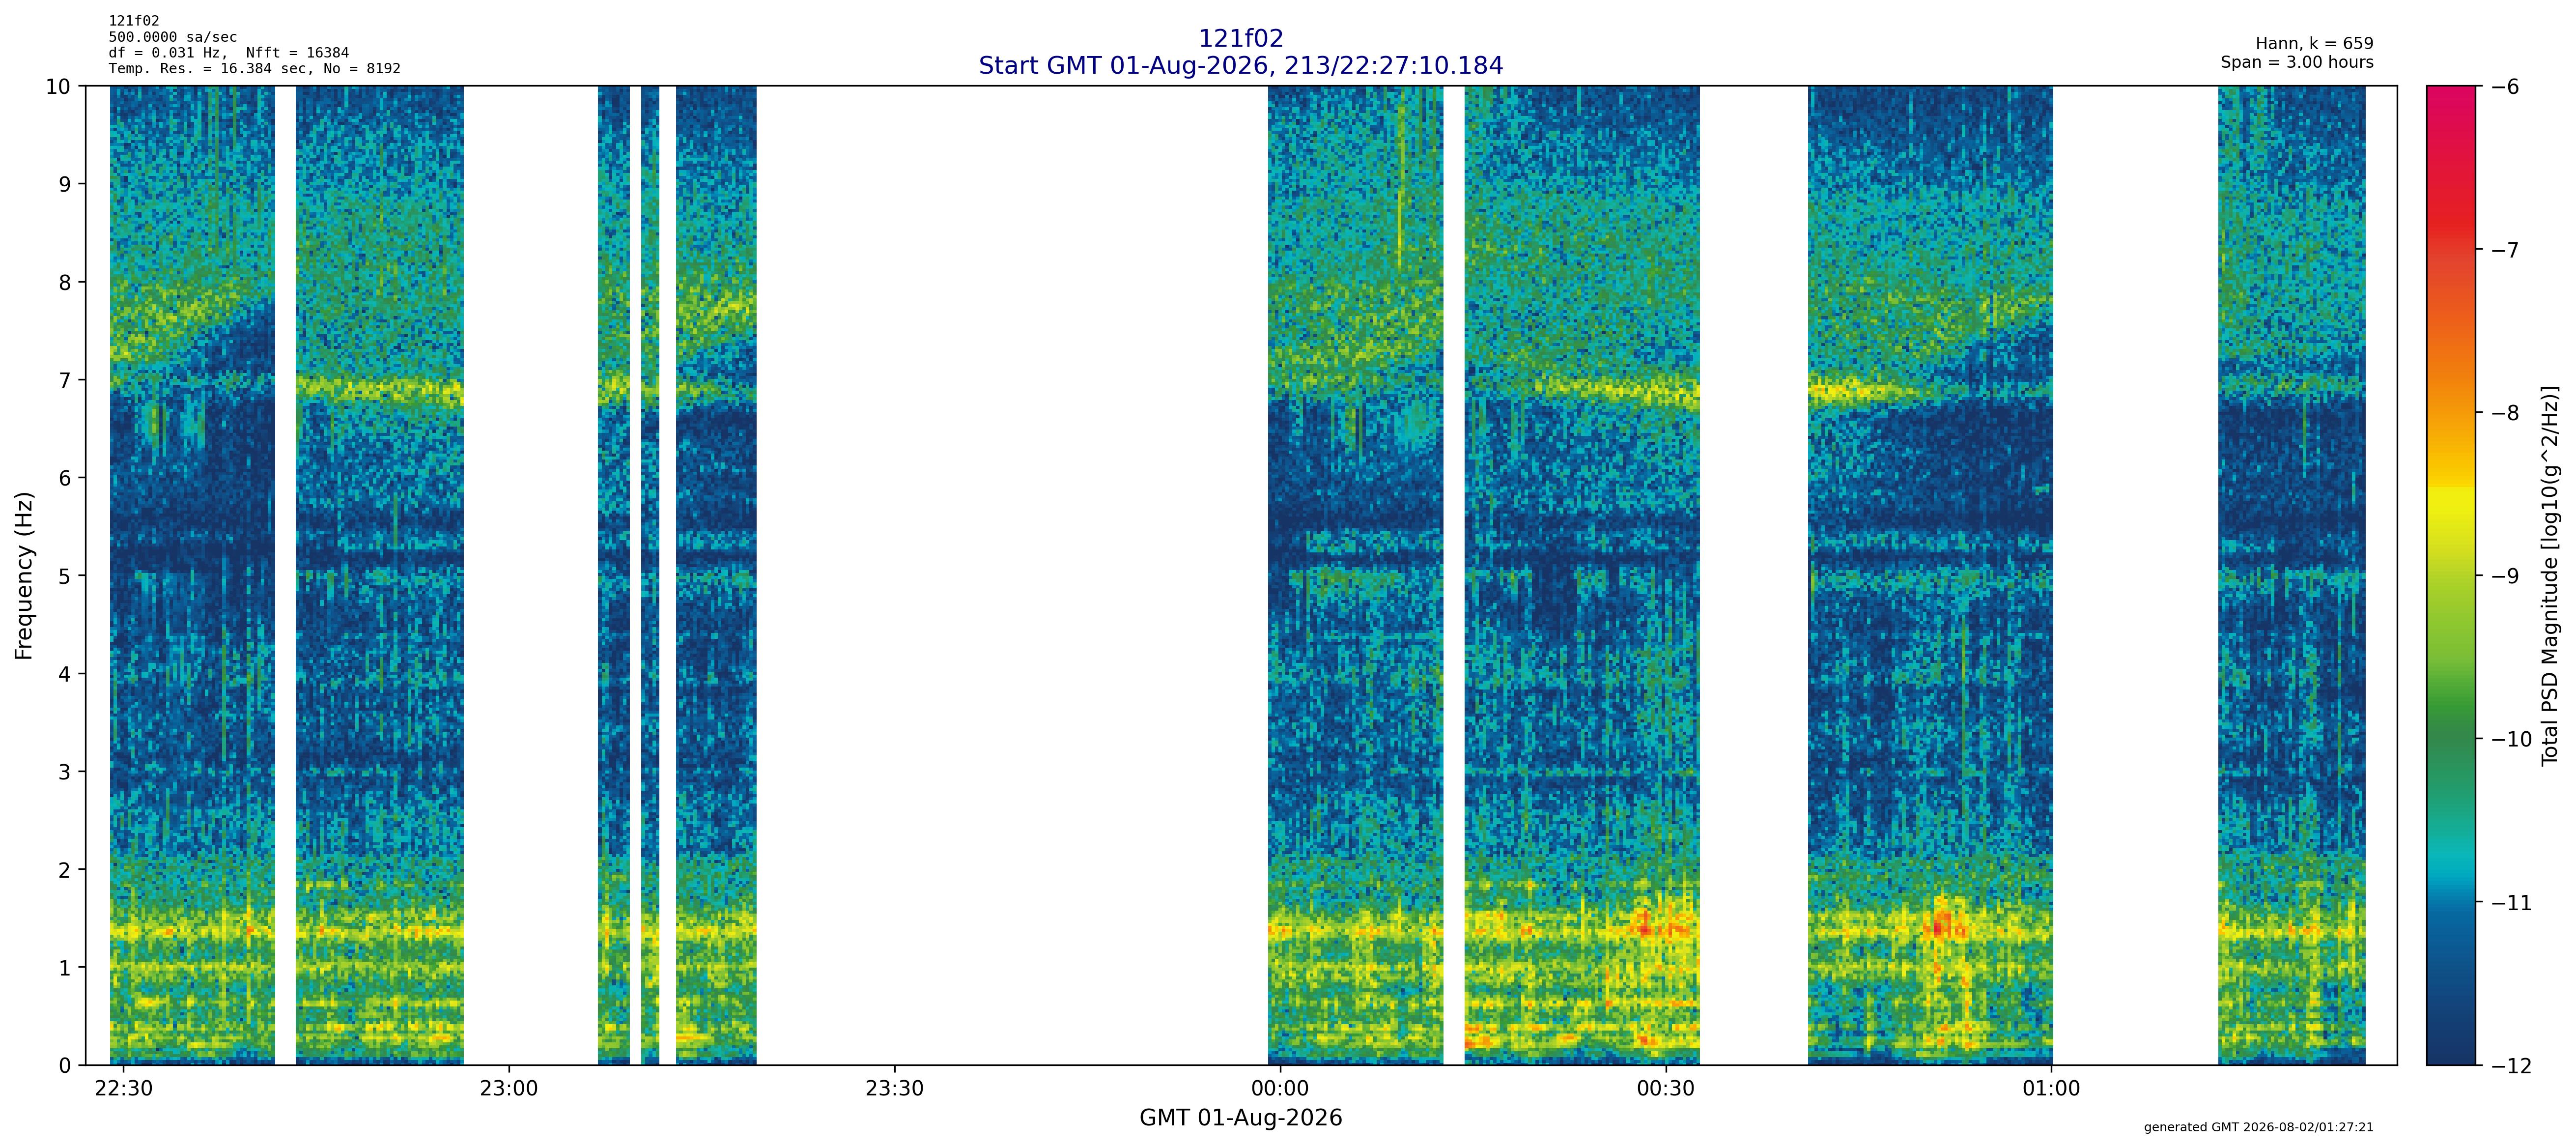Select the frequency axis tick label "7"
This screenshot has height=1148, width=2576.
coord(65,380)
